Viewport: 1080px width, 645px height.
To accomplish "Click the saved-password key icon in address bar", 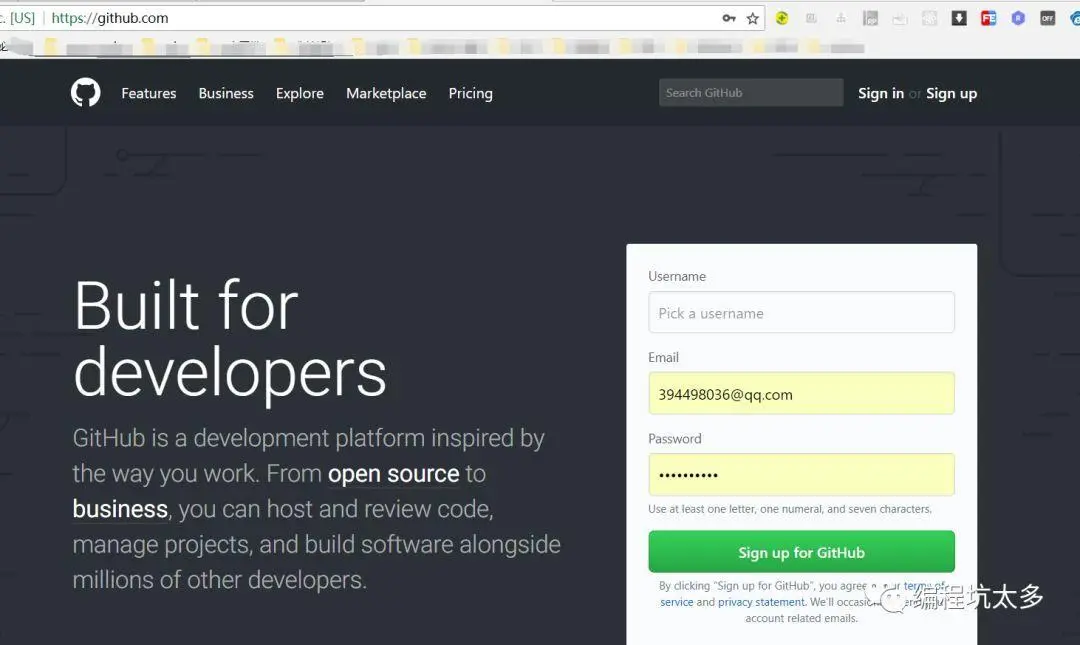I will point(729,19).
